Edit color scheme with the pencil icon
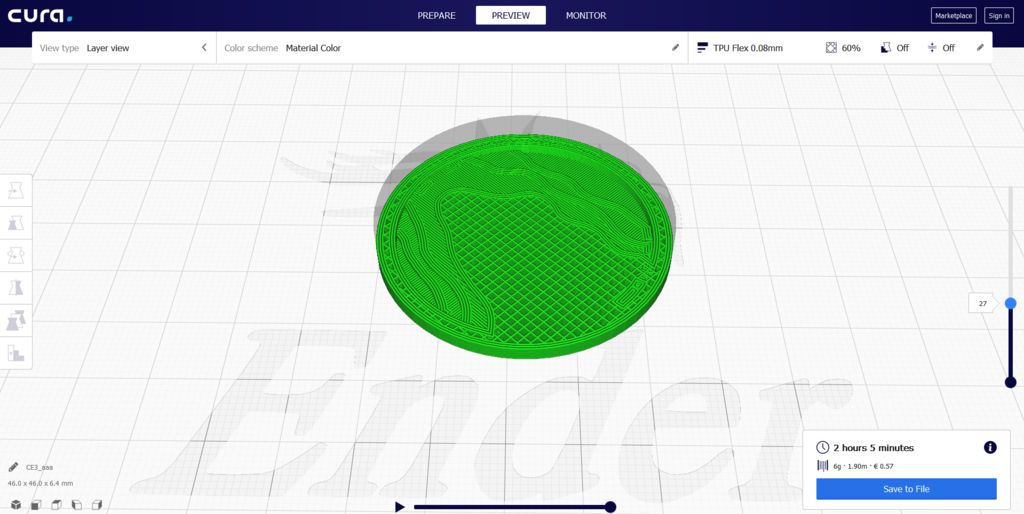 point(675,48)
